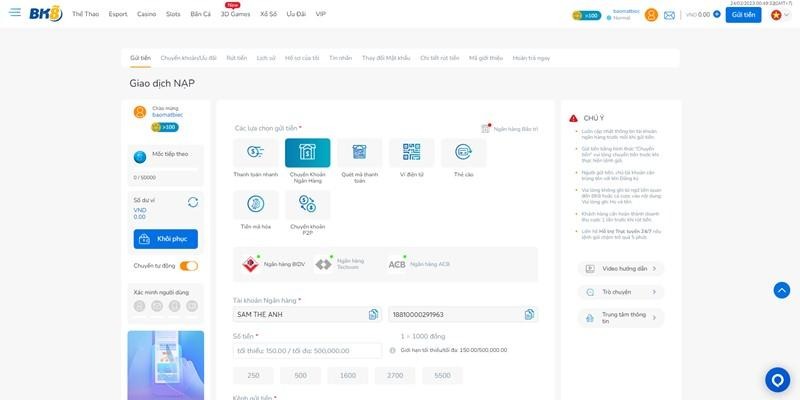Open the language flag dropdown
The height and width of the screenshot is (400, 800).
(x=778, y=15)
